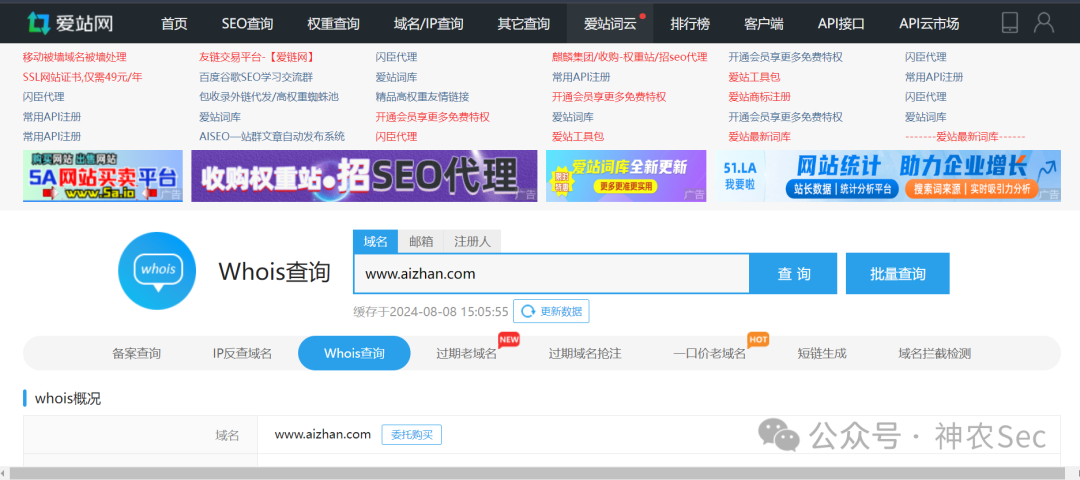Viewport: 1080px width, 480px height.
Task: Switch to IP反查域名 tab
Action: click(242, 354)
